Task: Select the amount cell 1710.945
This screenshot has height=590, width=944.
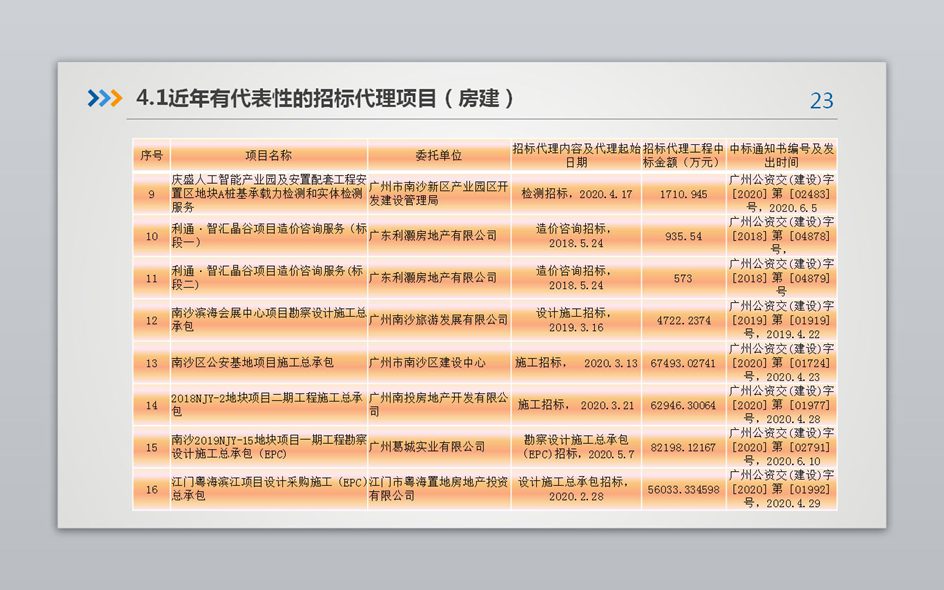Action: pyautogui.click(x=683, y=194)
